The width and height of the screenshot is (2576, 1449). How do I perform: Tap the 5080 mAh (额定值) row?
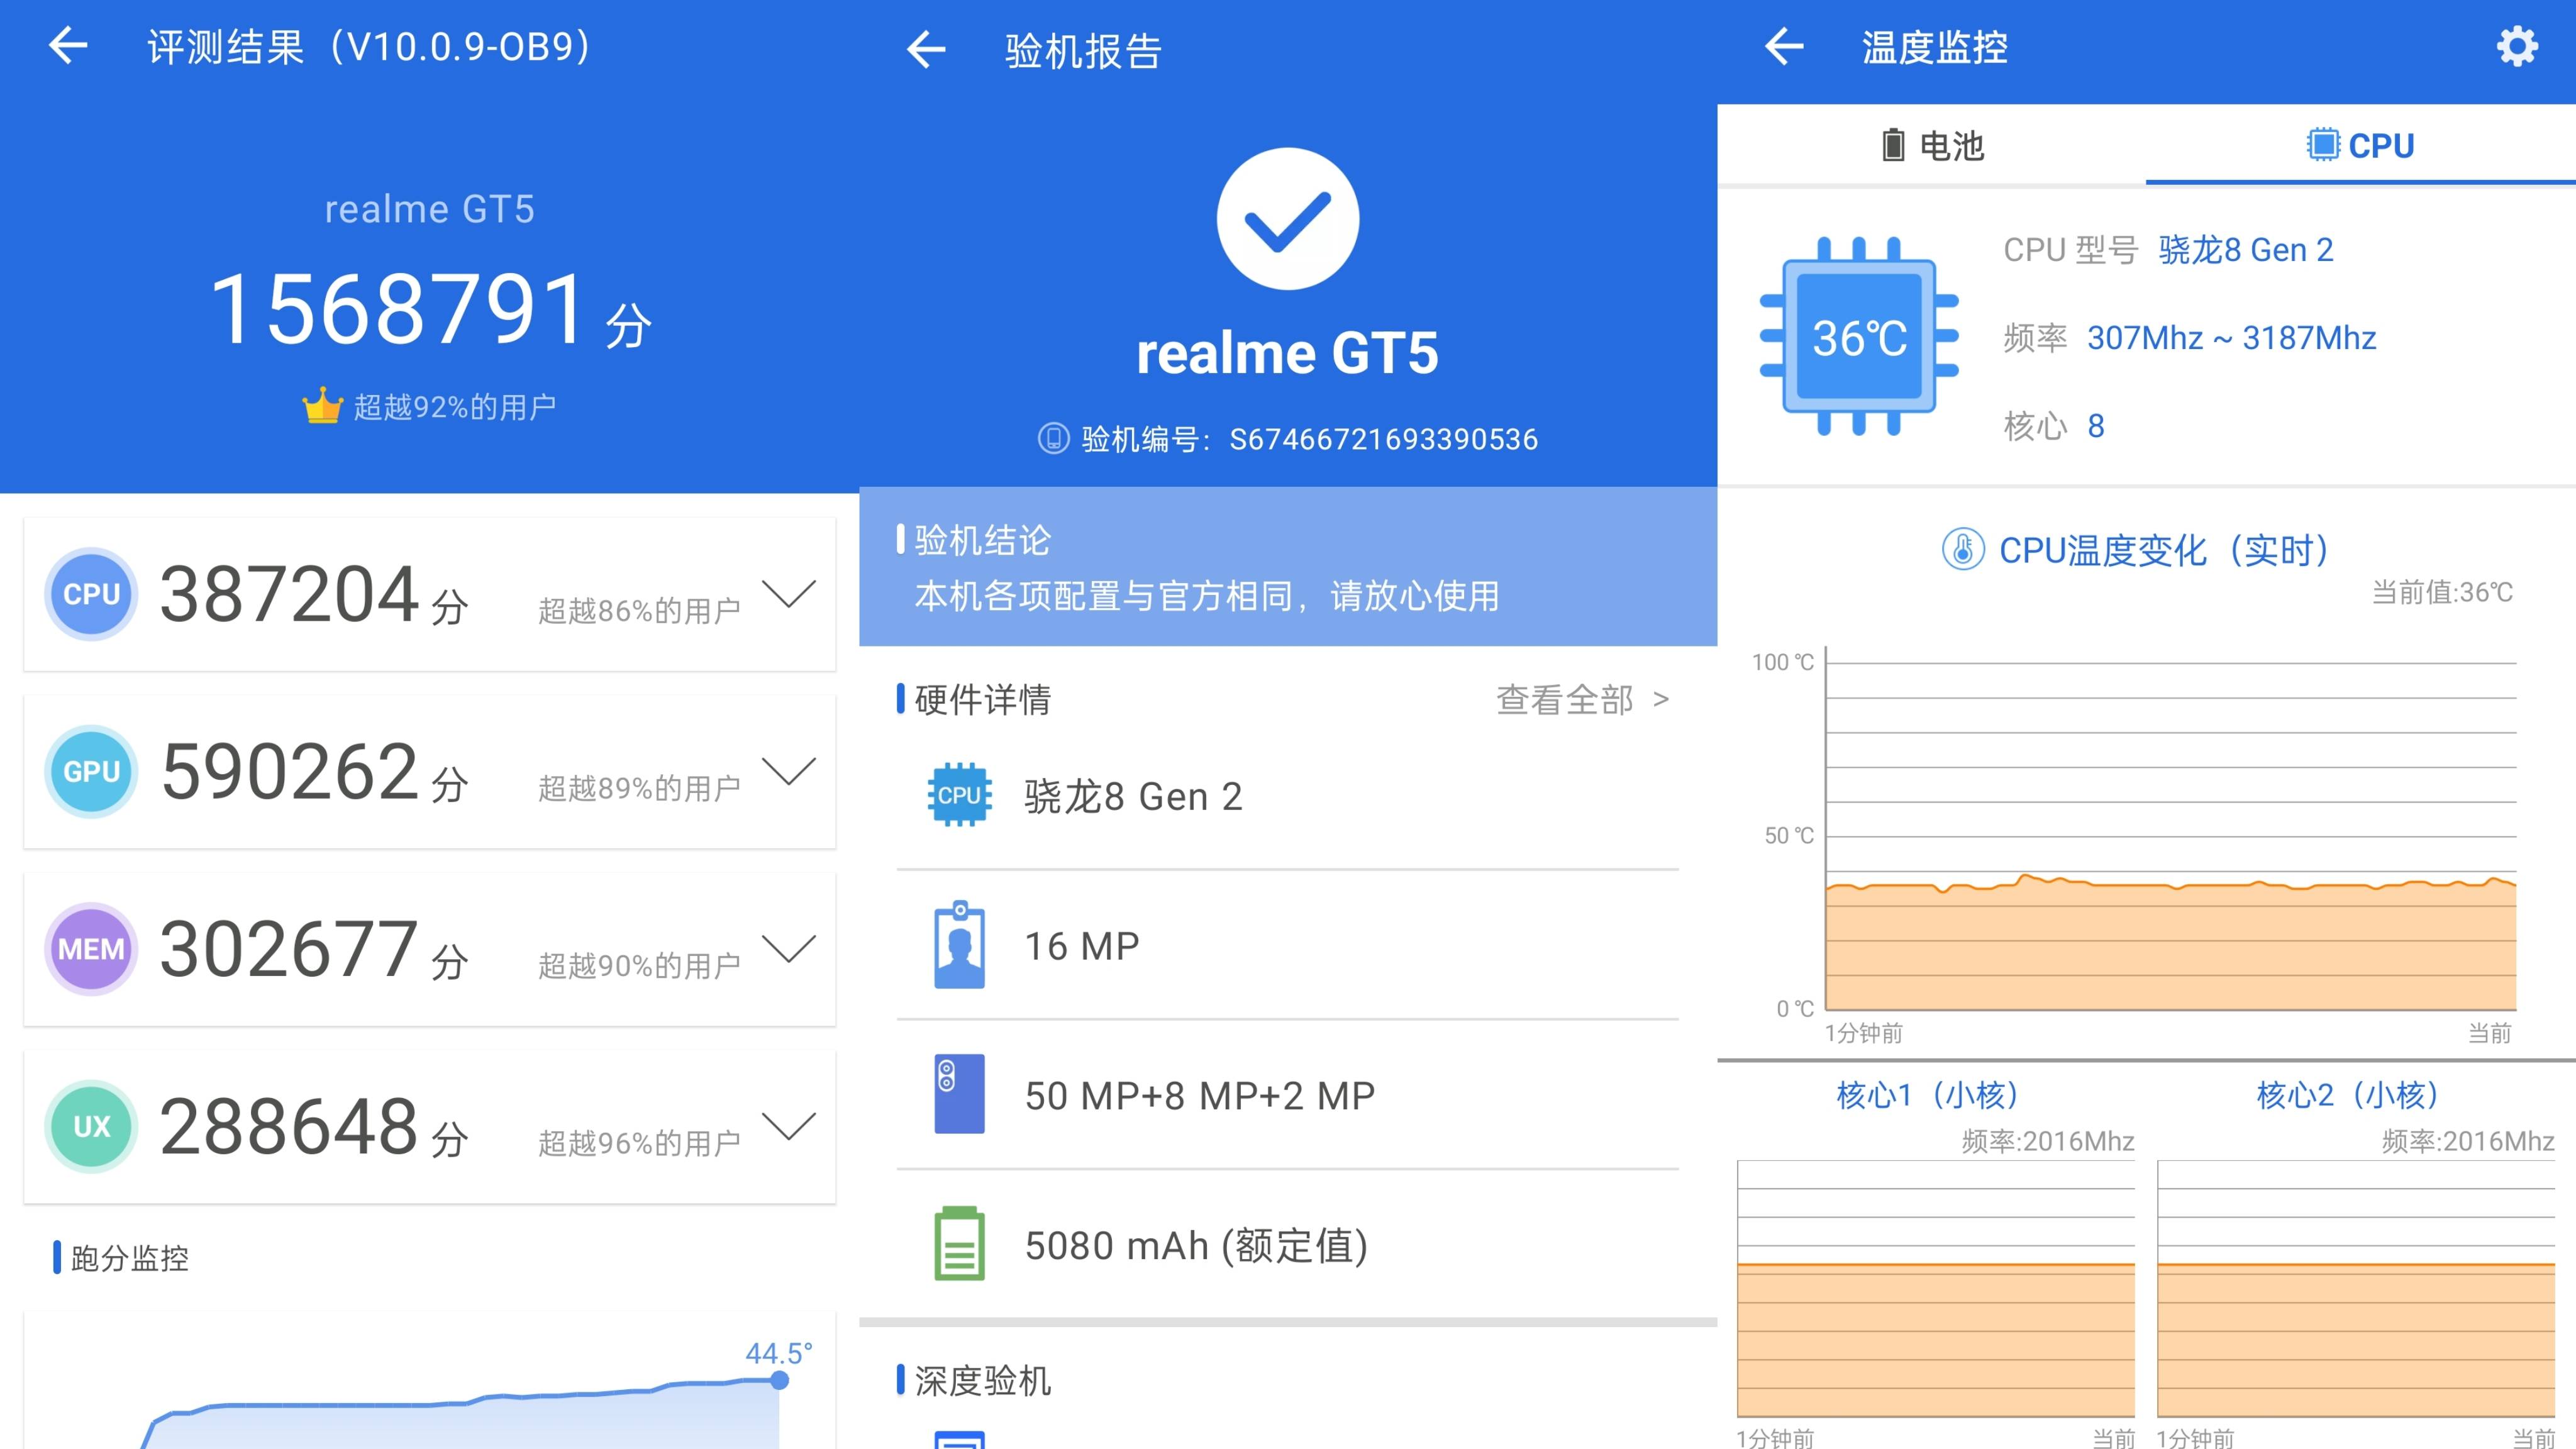(1287, 1245)
